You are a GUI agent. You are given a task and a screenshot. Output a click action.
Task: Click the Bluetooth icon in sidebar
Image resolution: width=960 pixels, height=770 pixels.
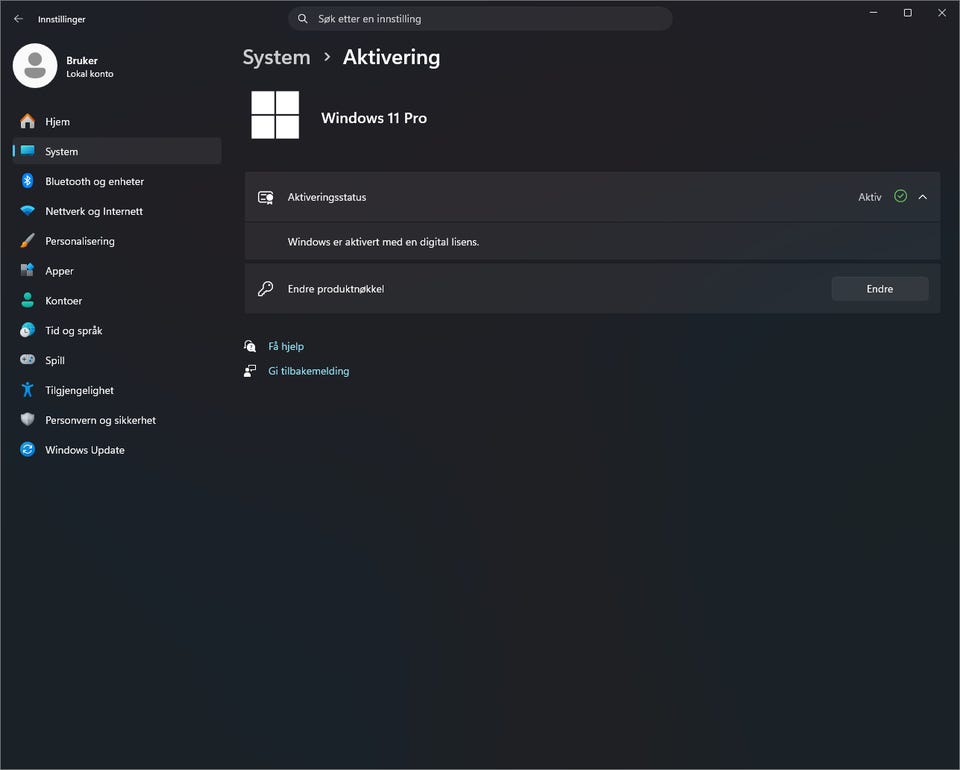[x=28, y=181]
